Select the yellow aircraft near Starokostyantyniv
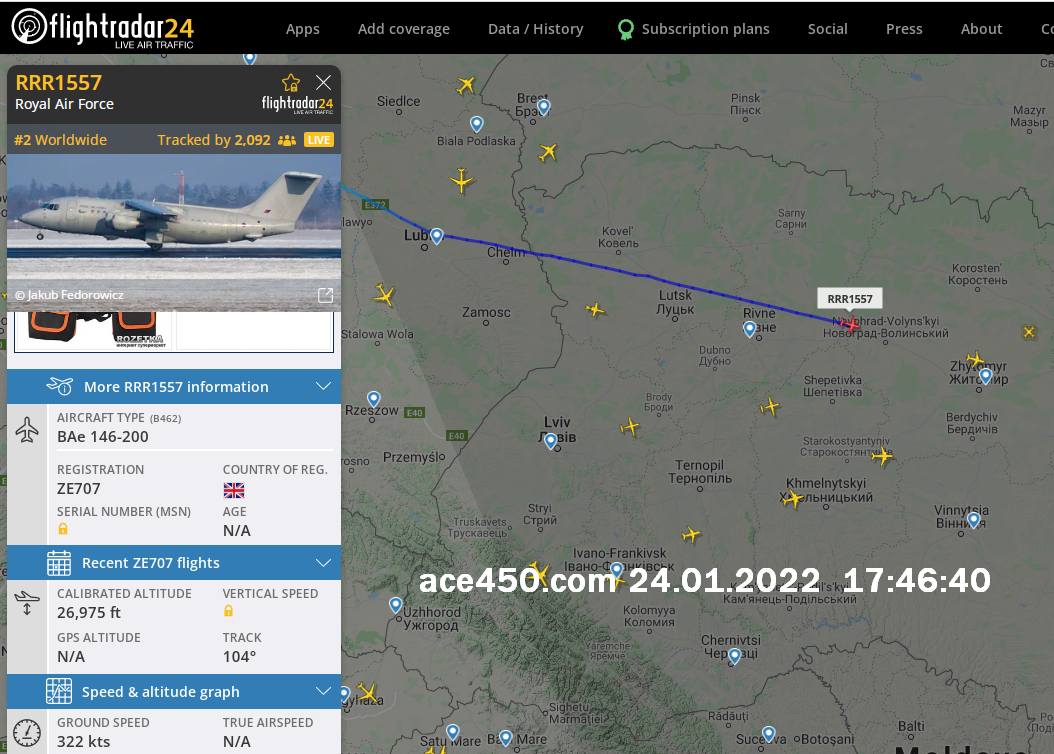The width and height of the screenshot is (1054, 754). pos(882,456)
